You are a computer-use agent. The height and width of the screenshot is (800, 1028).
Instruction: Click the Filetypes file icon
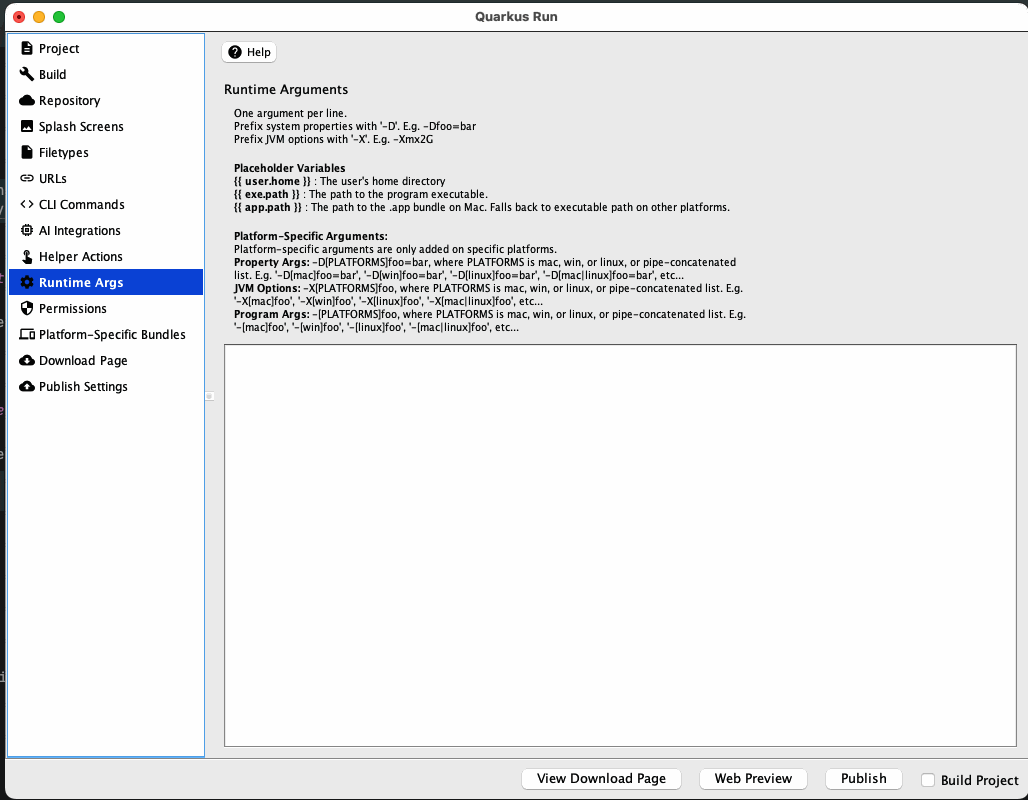click(x=27, y=152)
